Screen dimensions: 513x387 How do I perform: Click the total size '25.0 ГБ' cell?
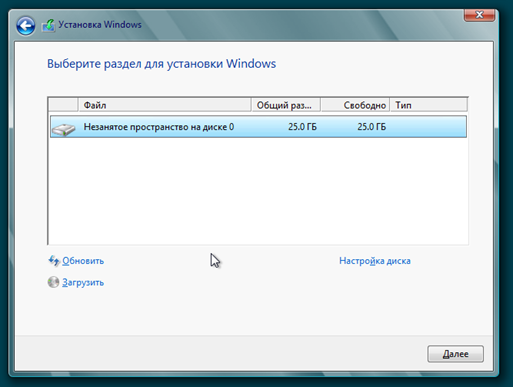coord(302,127)
